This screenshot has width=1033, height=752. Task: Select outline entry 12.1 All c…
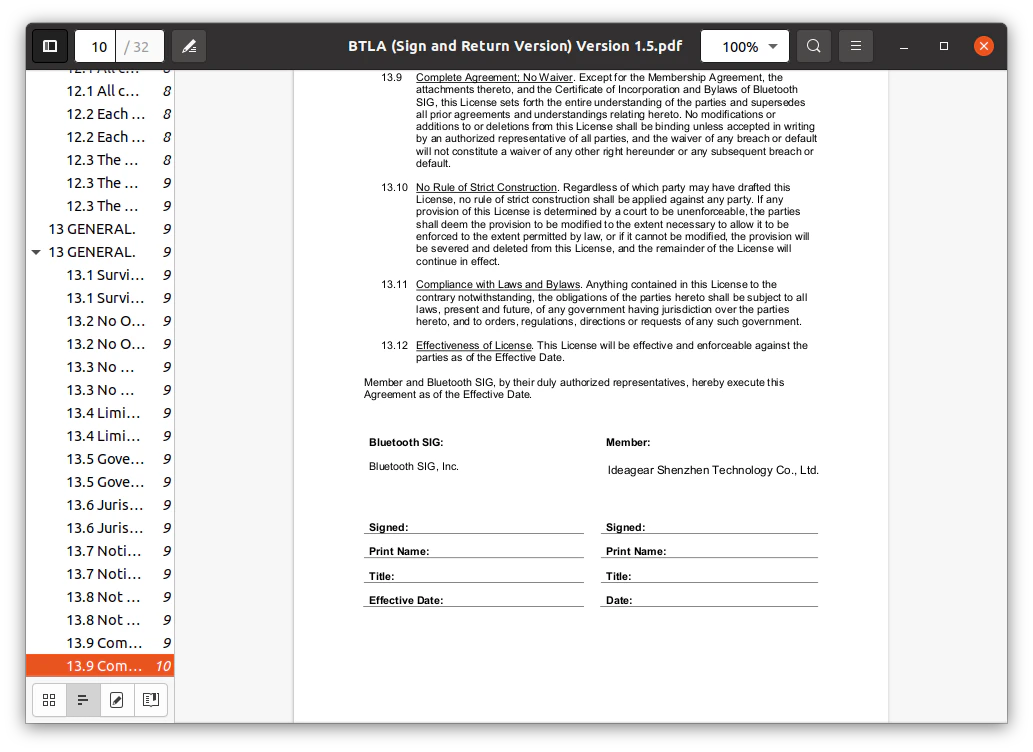(100, 91)
